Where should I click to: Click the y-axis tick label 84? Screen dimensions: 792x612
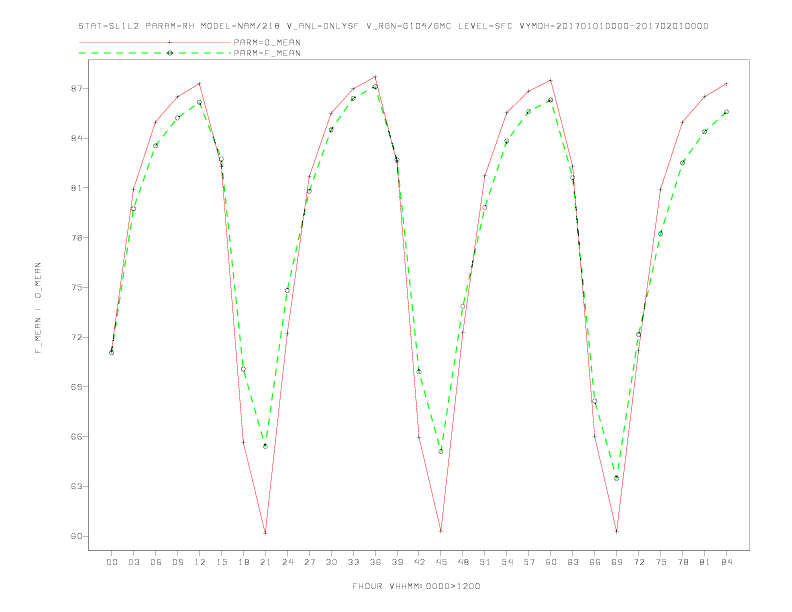click(77, 138)
